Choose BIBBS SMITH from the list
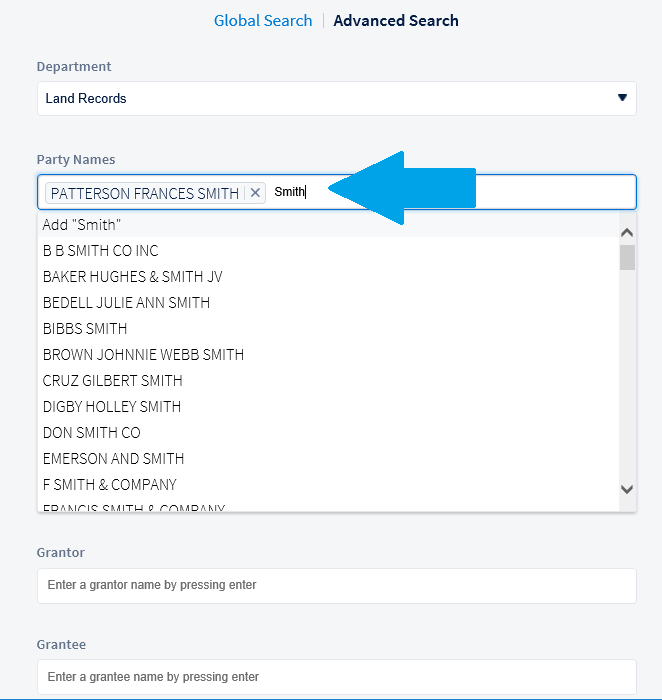Screen dimensions: 662x700 (85, 329)
